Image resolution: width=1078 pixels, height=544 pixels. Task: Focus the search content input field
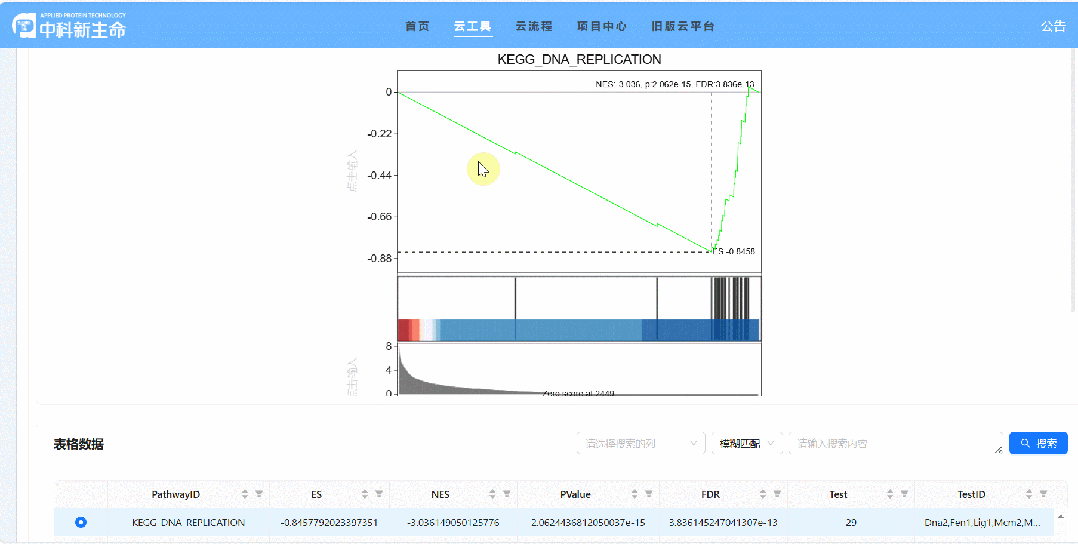pyautogui.click(x=896, y=444)
